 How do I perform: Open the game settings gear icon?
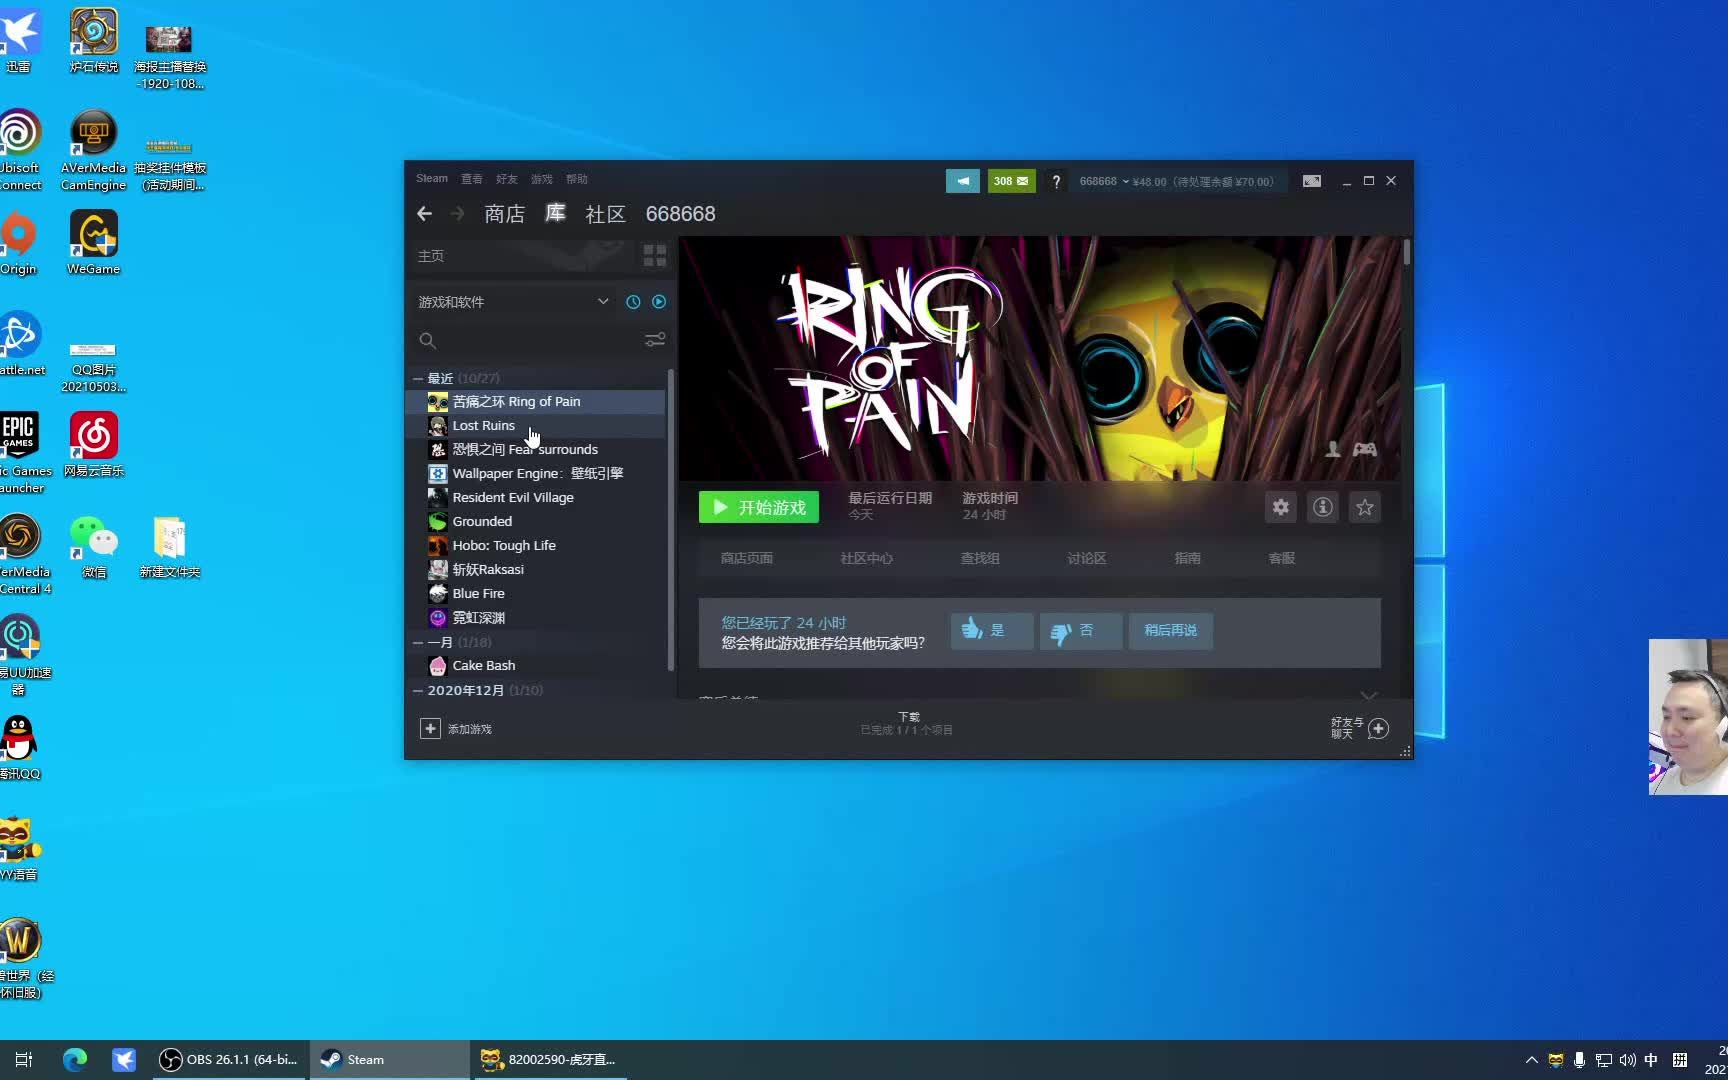pyautogui.click(x=1281, y=508)
